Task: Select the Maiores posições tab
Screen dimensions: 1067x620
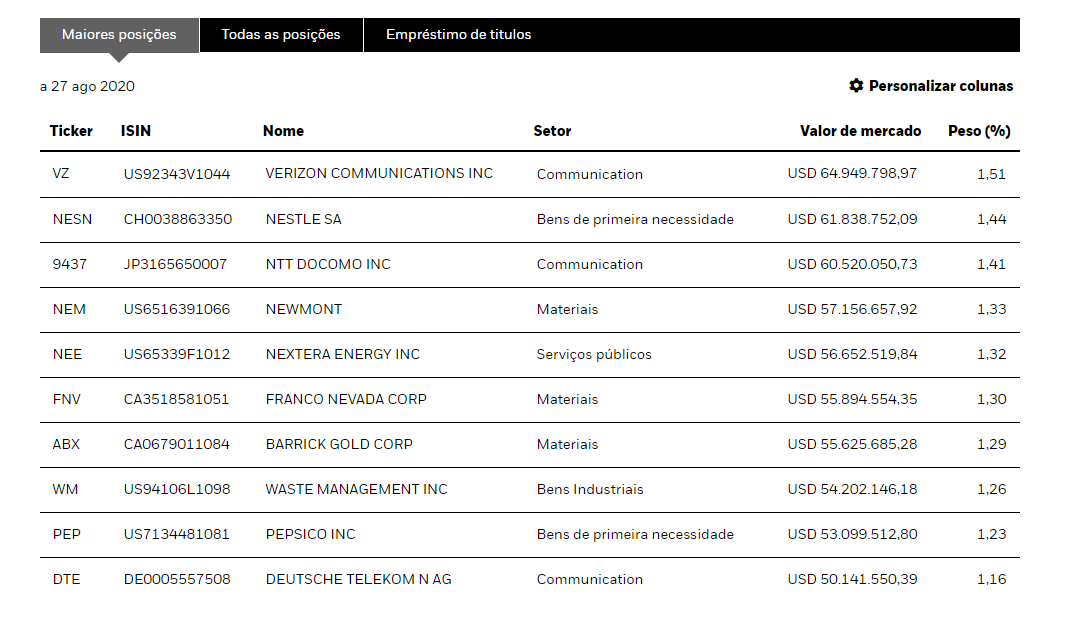Action: (119, 34)
